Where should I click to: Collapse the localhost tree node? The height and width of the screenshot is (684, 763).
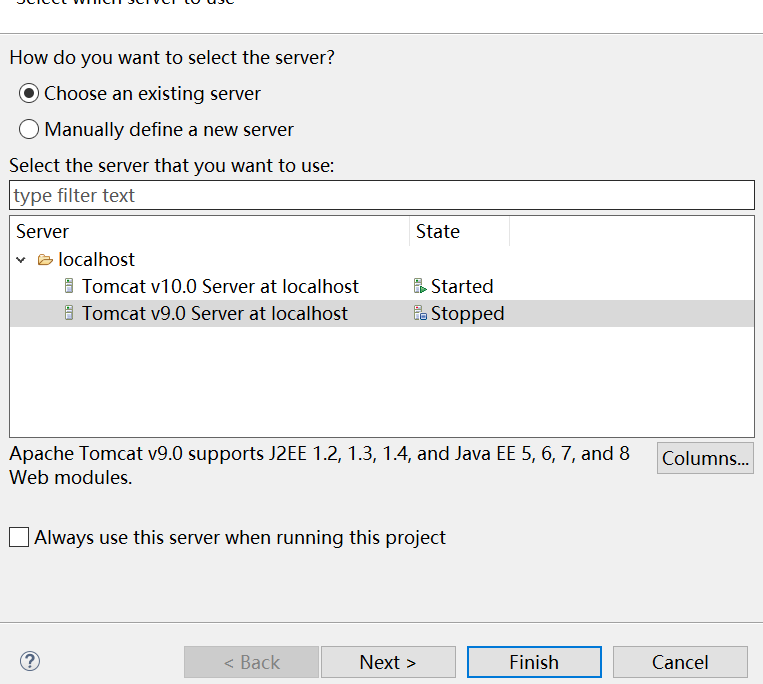tap(22, 260)
